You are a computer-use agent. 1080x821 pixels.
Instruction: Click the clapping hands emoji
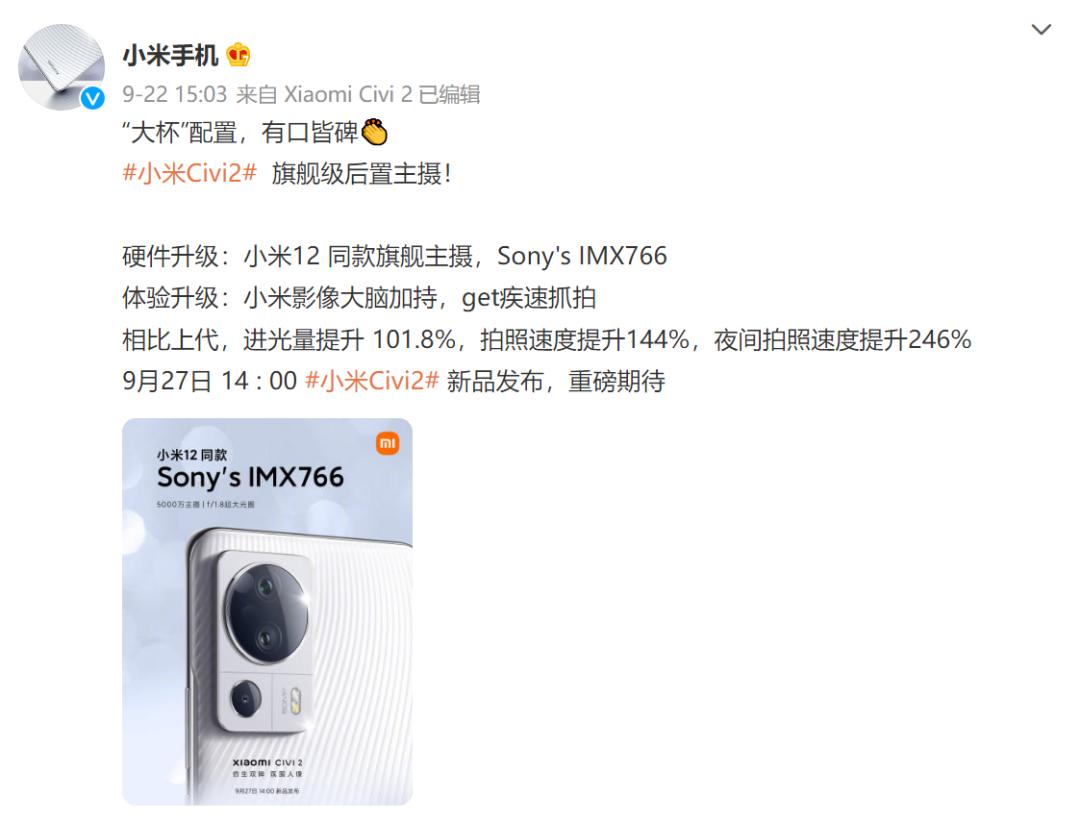[375, 132]
